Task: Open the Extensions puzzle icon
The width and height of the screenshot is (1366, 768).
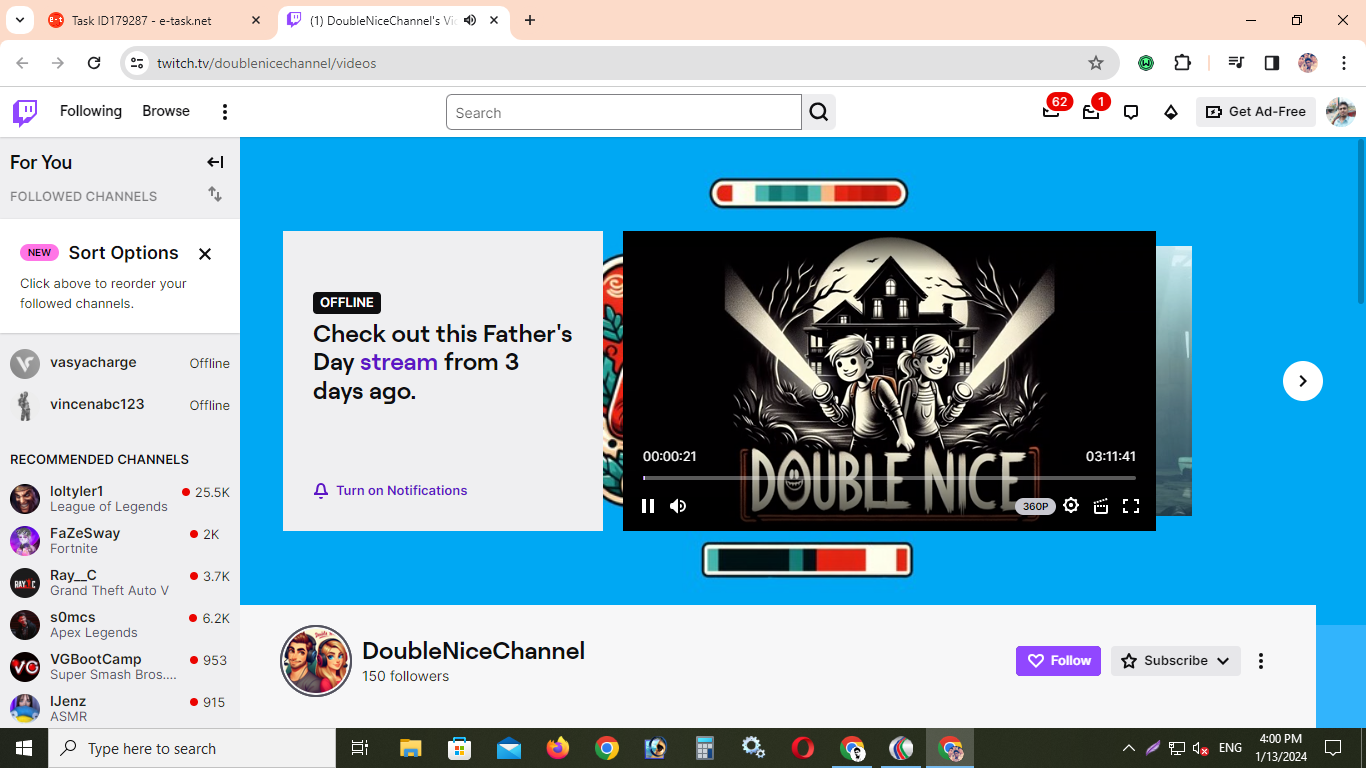Action: 1182,63
